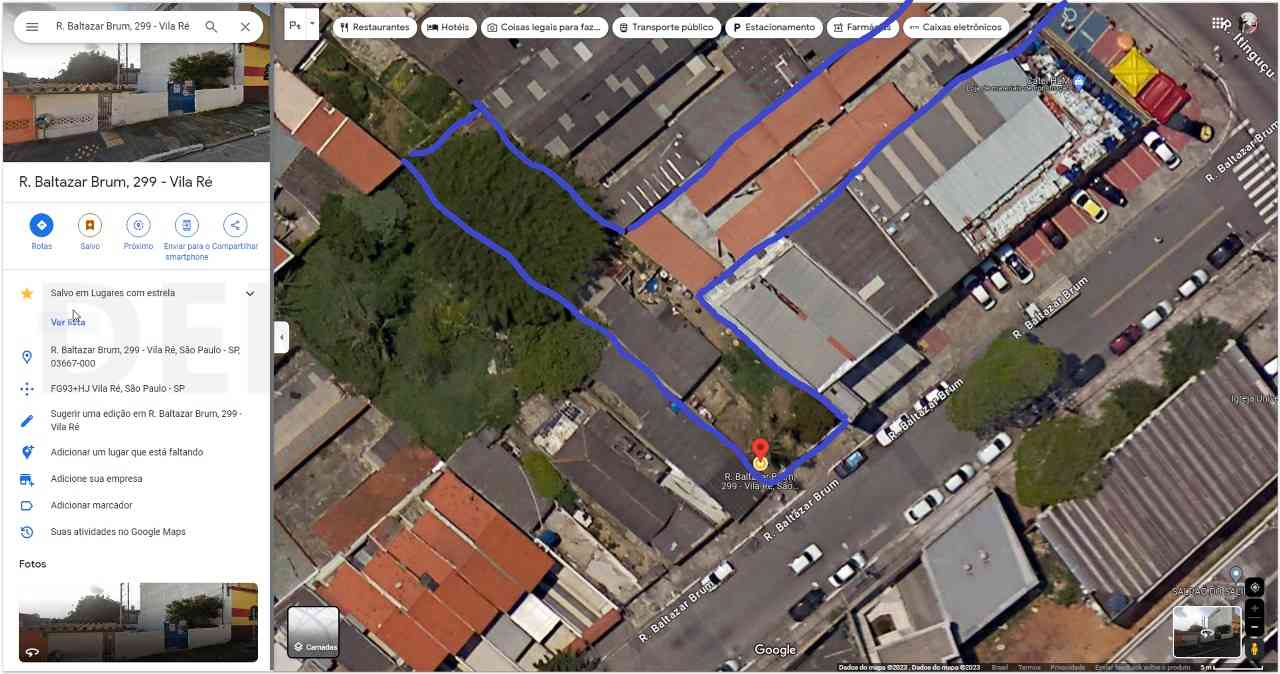Click the Ver lista link
1280x674 pixels.
[68, 322]
